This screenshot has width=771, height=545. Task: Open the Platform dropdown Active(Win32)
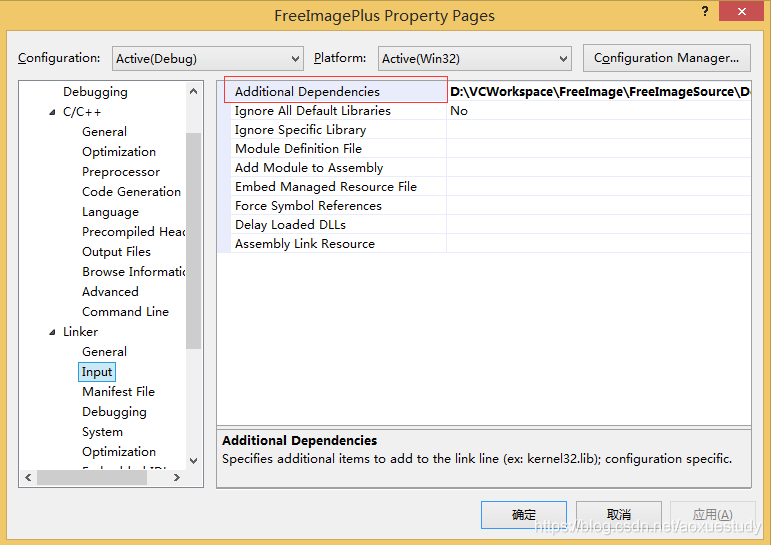pos(474,59)
